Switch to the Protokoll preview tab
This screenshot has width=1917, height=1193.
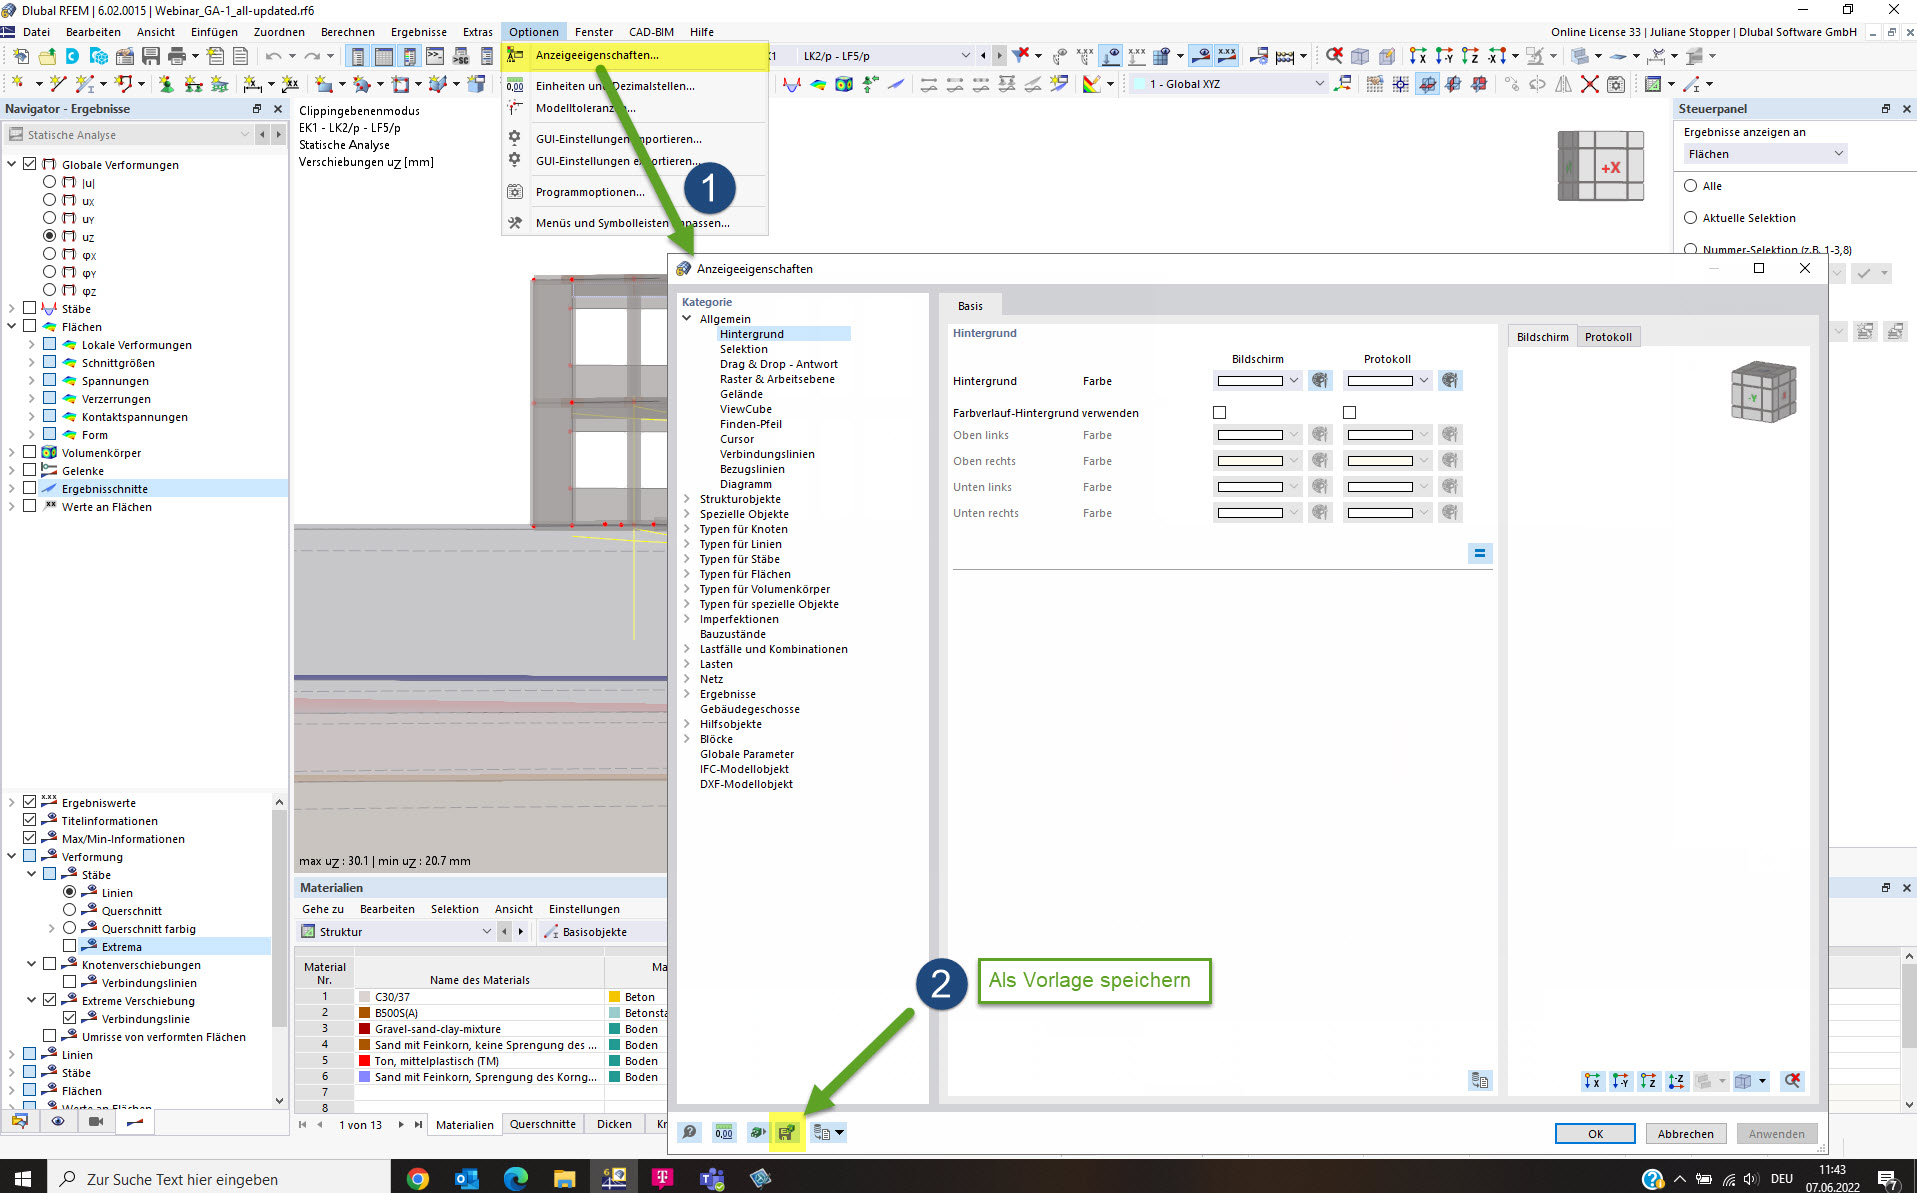pos(1608,337)
